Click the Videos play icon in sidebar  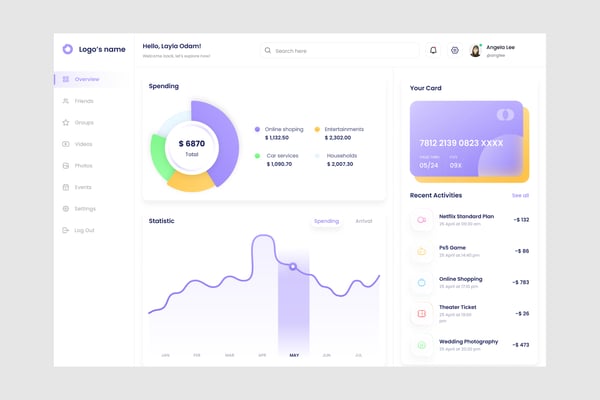[66, 144]
